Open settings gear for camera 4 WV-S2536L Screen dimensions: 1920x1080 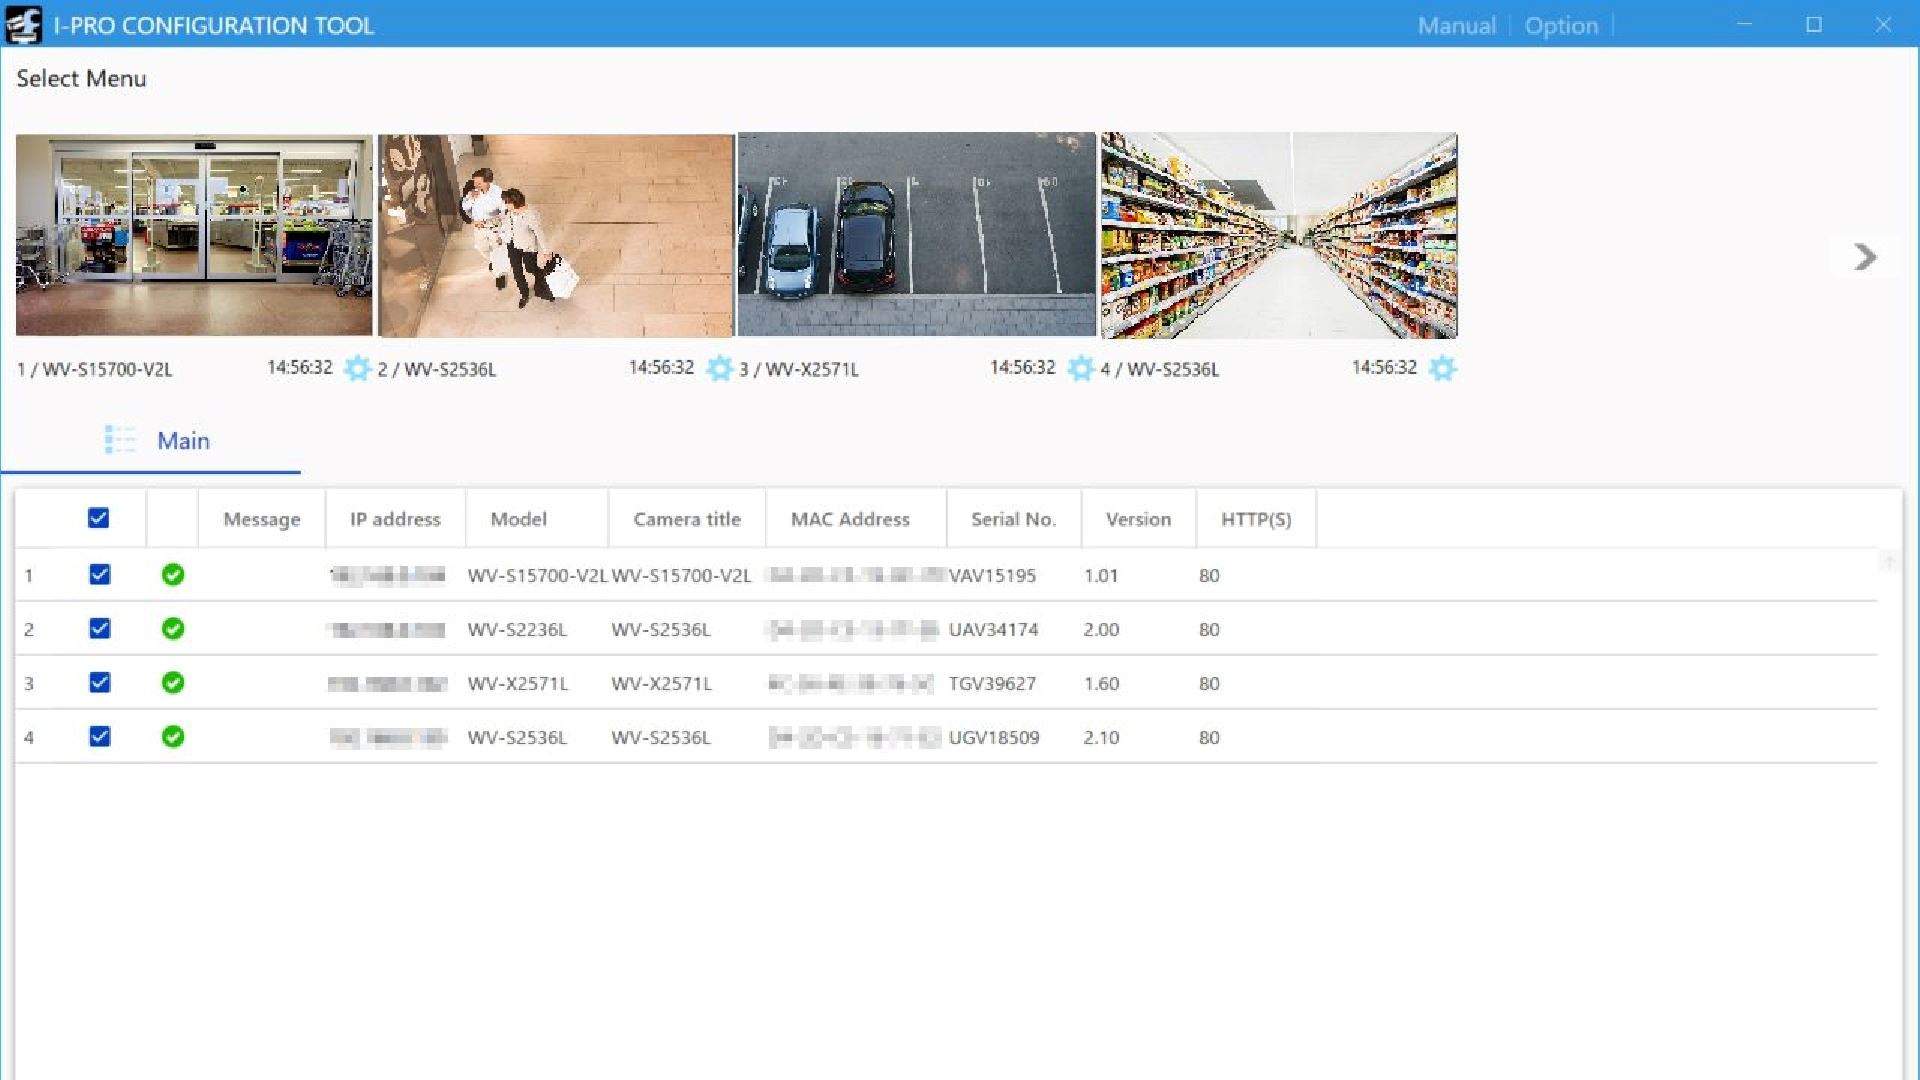[1442, 368]
